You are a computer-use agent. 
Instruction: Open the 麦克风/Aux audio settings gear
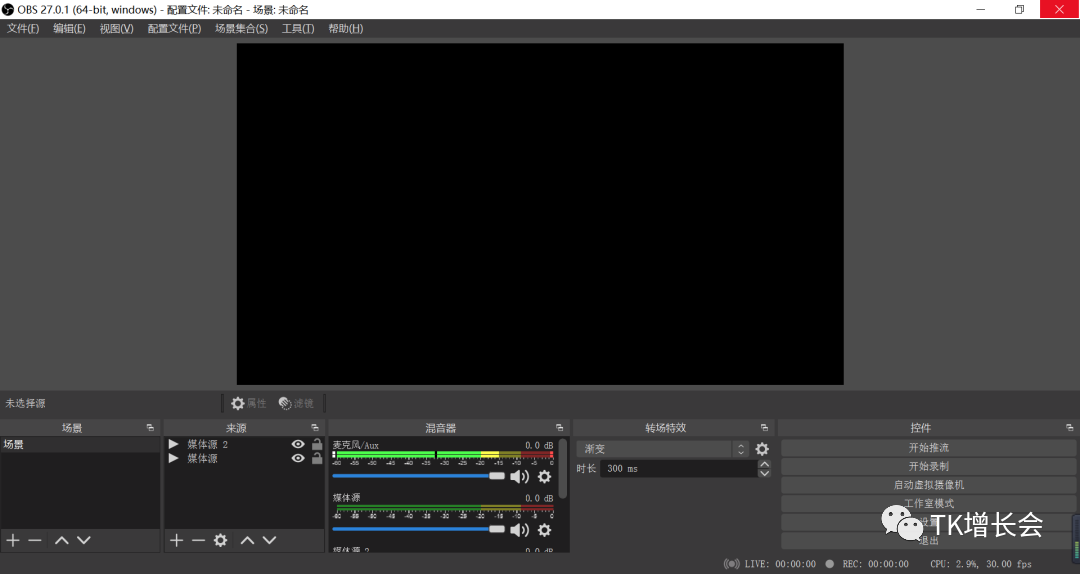(x=544, y=476)
